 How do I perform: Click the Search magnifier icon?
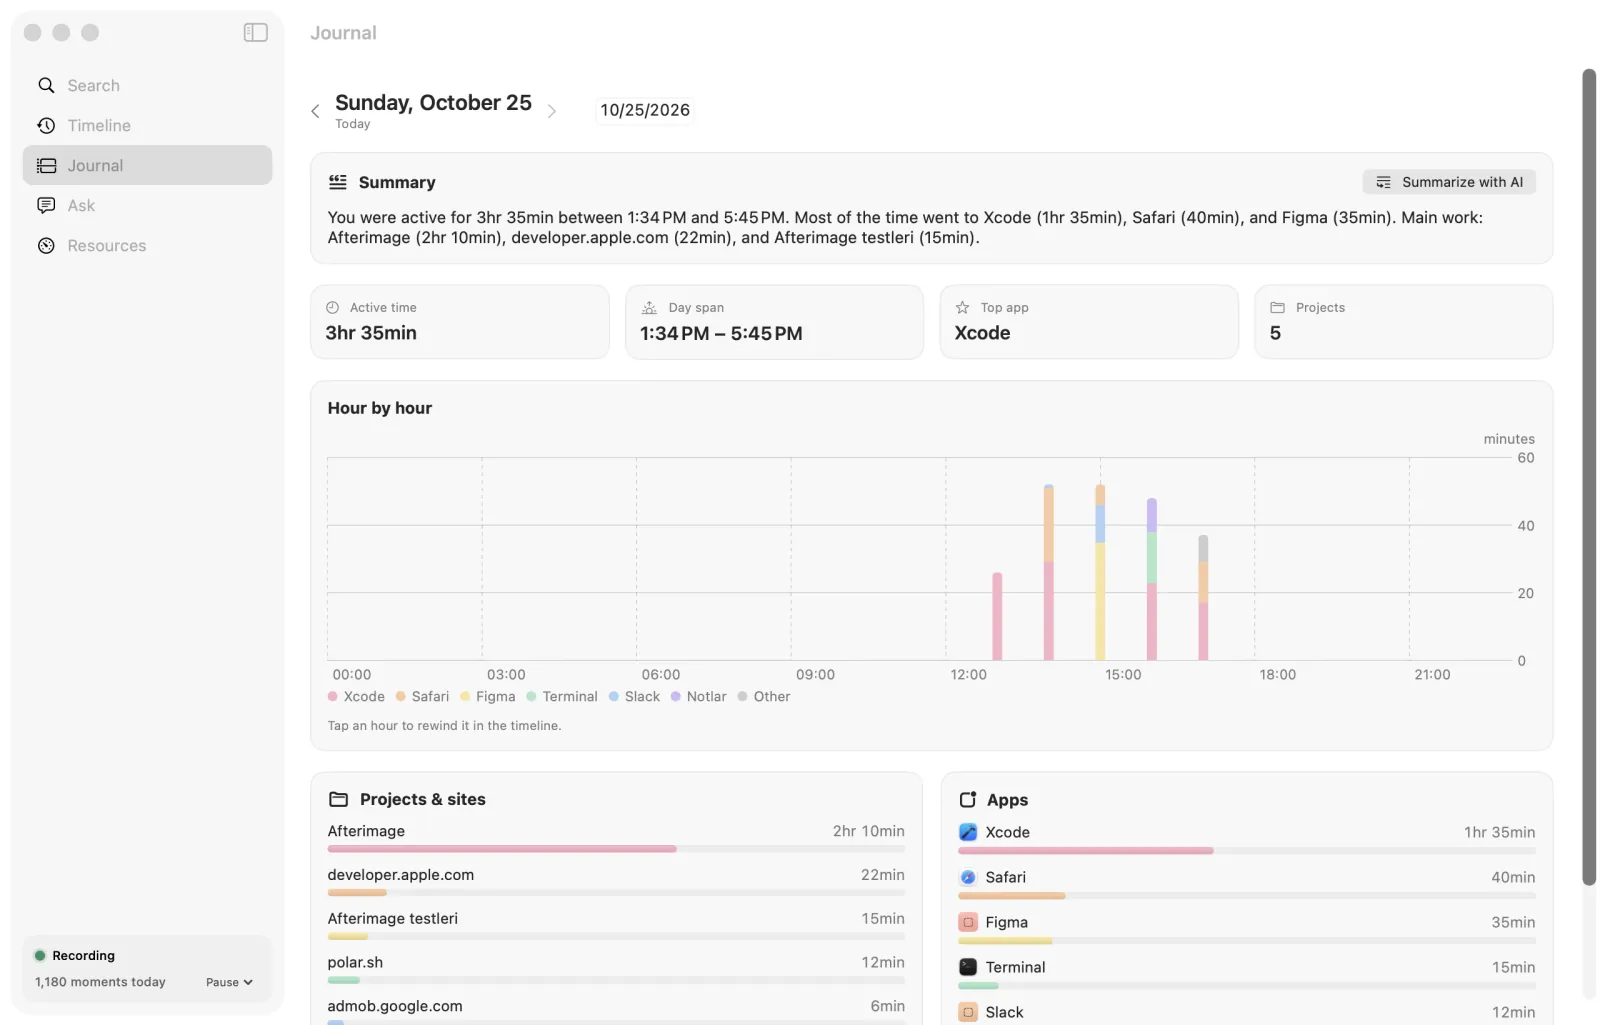click(x=46, y=86)
